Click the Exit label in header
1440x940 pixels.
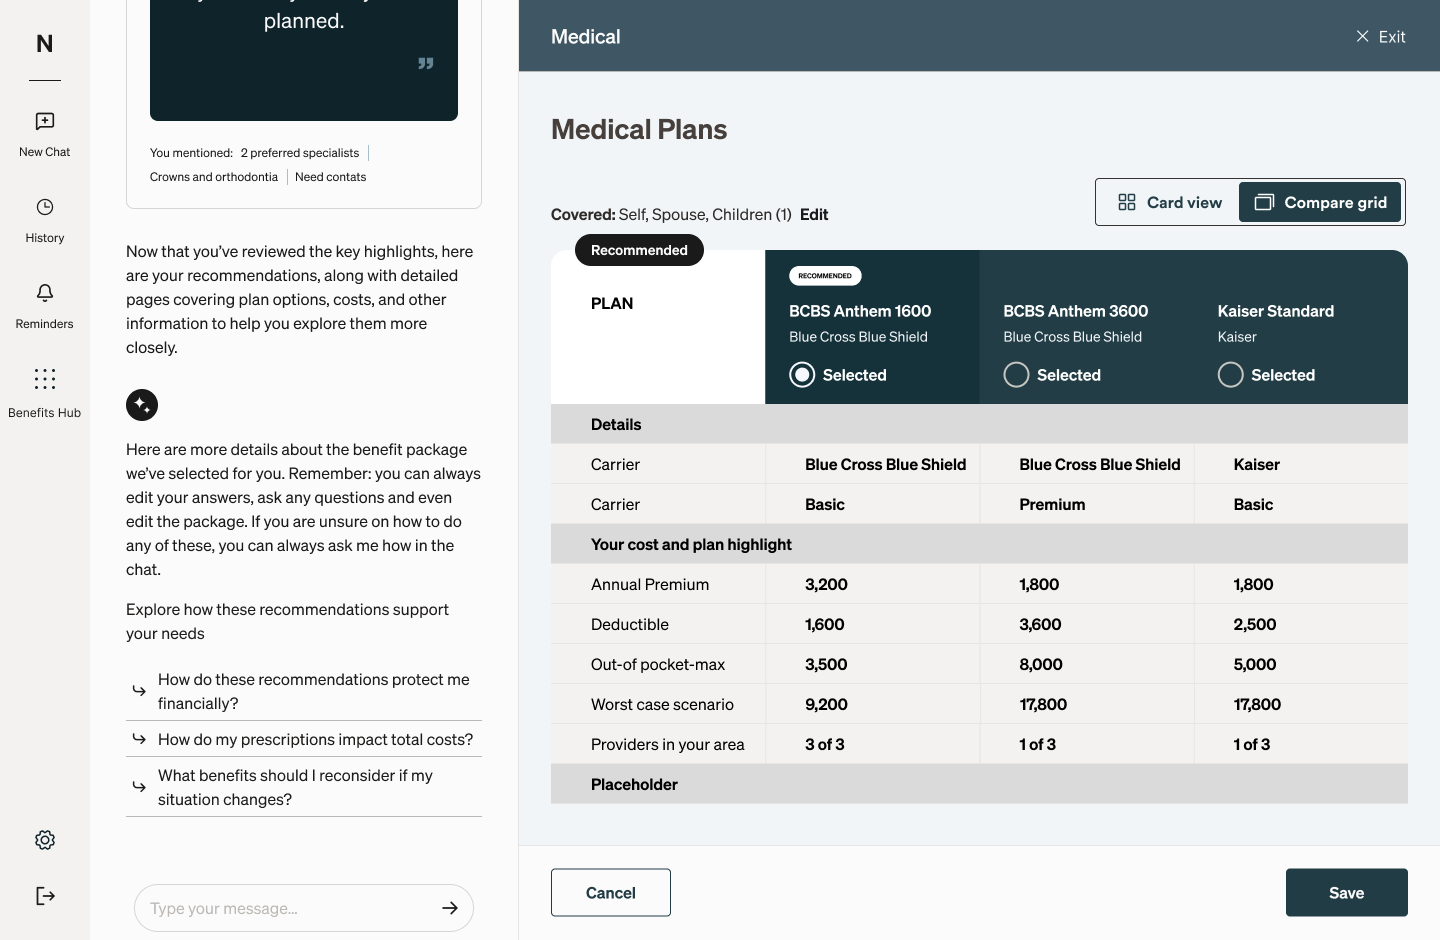tap(1392, 36)
